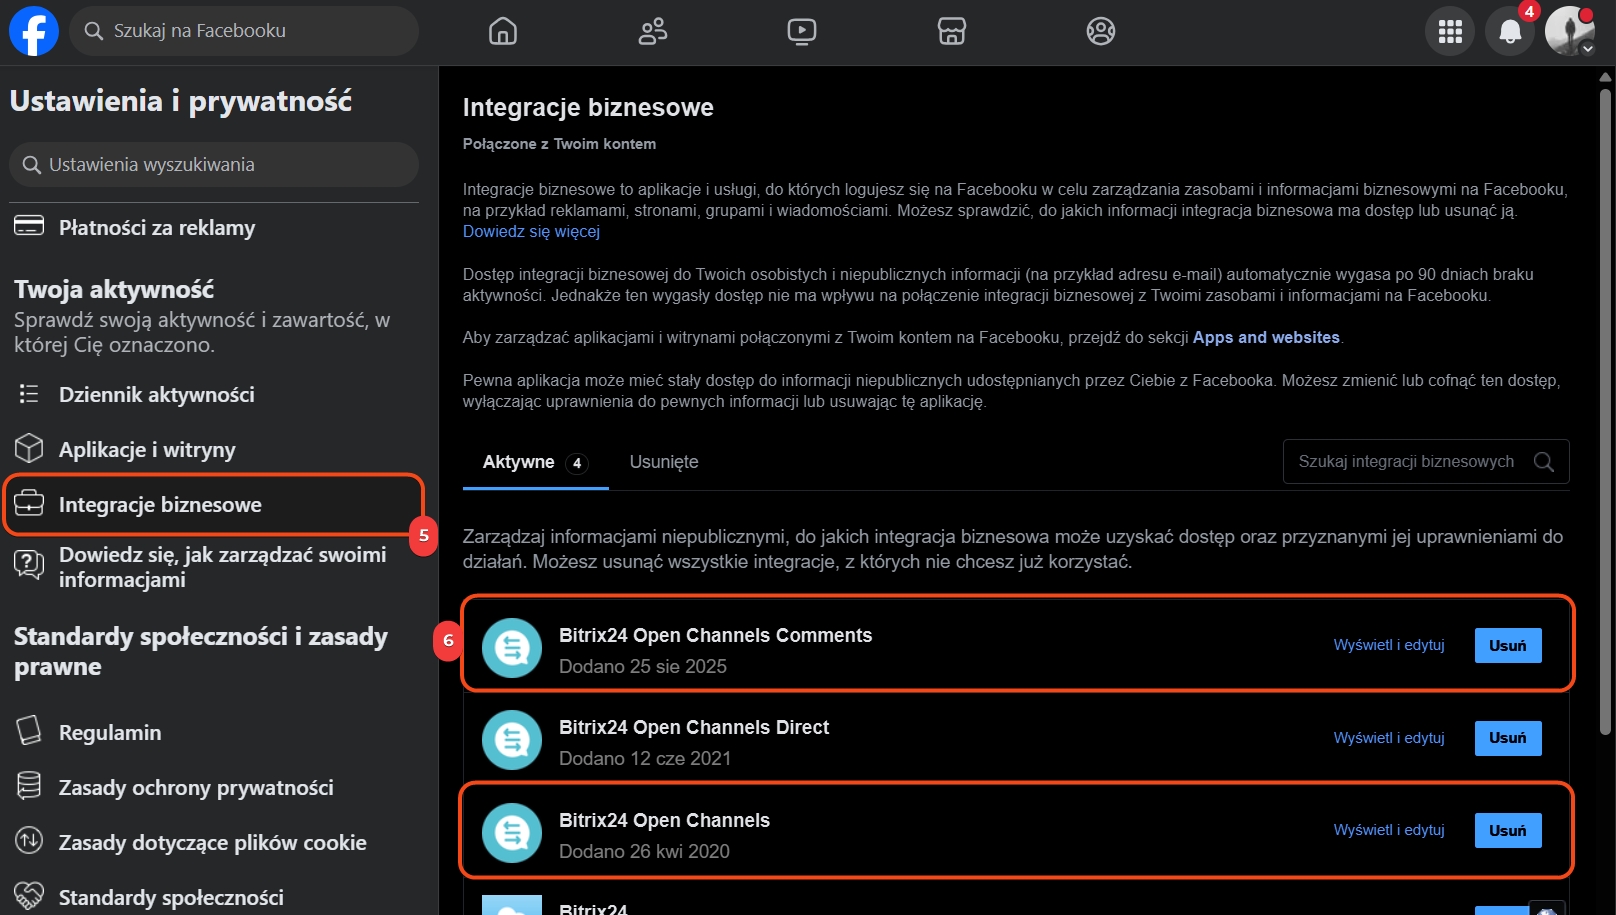Click the cube icon beside Aplikacje i witryny
This screenshot has height=915, width=1616.
point(29,448)
